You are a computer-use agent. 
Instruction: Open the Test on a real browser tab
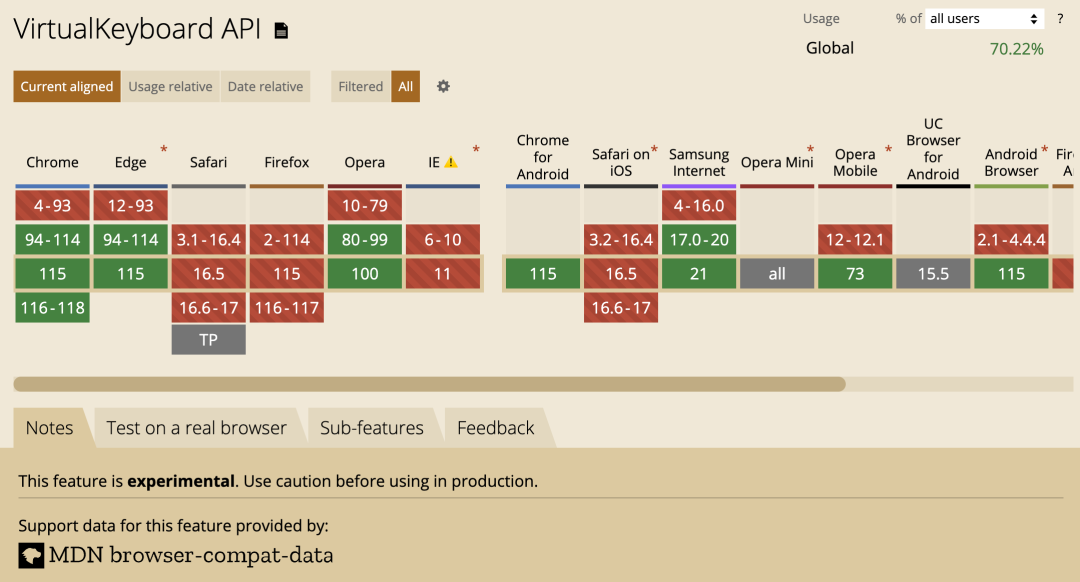point(196,428)
